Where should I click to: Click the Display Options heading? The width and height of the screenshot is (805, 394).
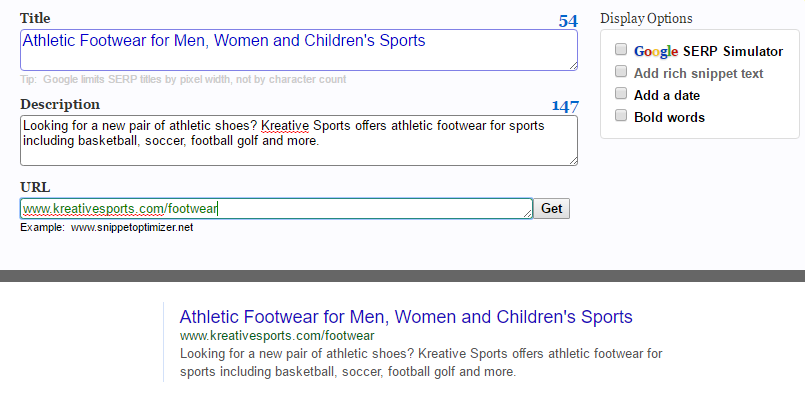(x=646, y=18)
